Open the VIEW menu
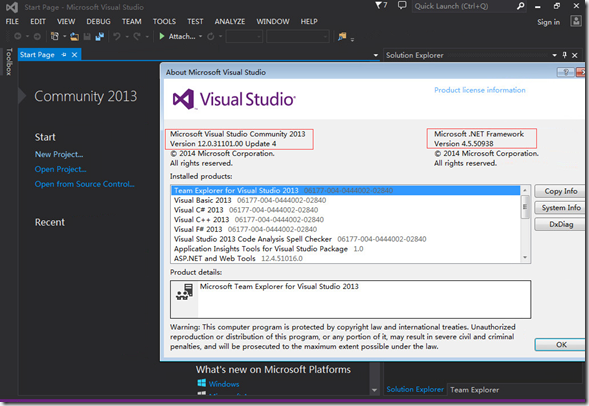The image size is (589, 406). (x=66, y=21)
